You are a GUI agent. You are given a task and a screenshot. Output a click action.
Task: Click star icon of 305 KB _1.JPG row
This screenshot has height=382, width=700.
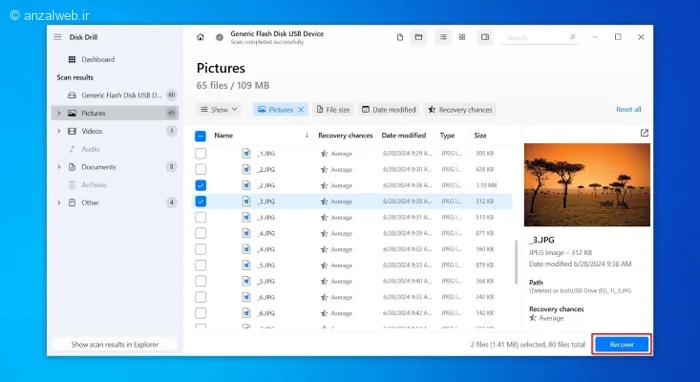click(324, 154)
